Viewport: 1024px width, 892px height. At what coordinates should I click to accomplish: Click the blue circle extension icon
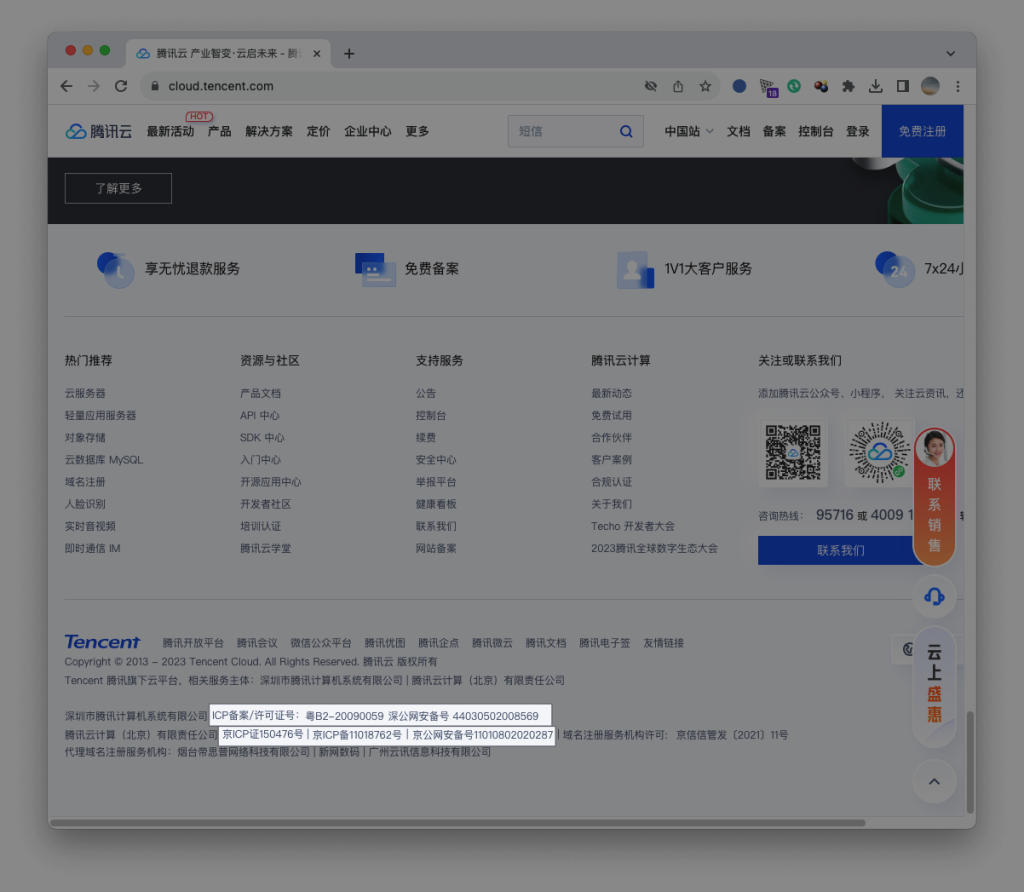739,86
